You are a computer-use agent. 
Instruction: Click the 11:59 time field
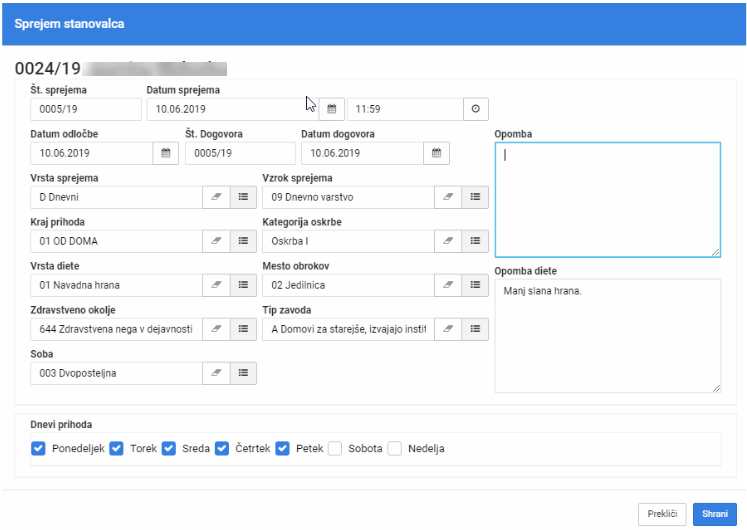point(405,109)
